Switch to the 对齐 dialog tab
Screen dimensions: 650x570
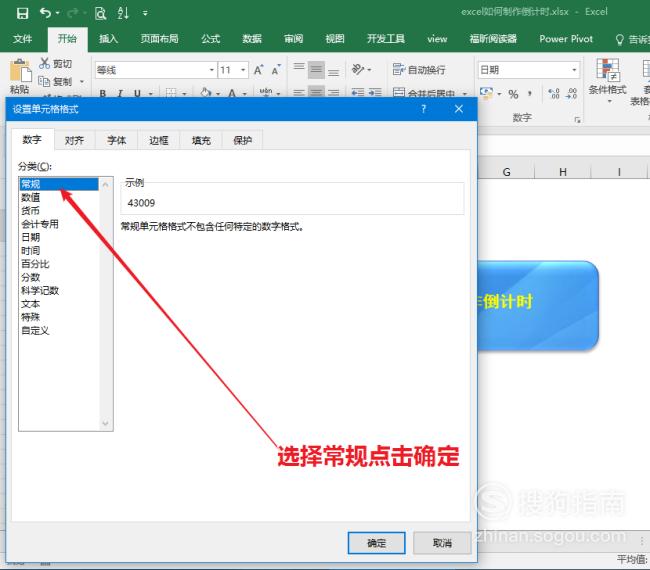(75, 141)
